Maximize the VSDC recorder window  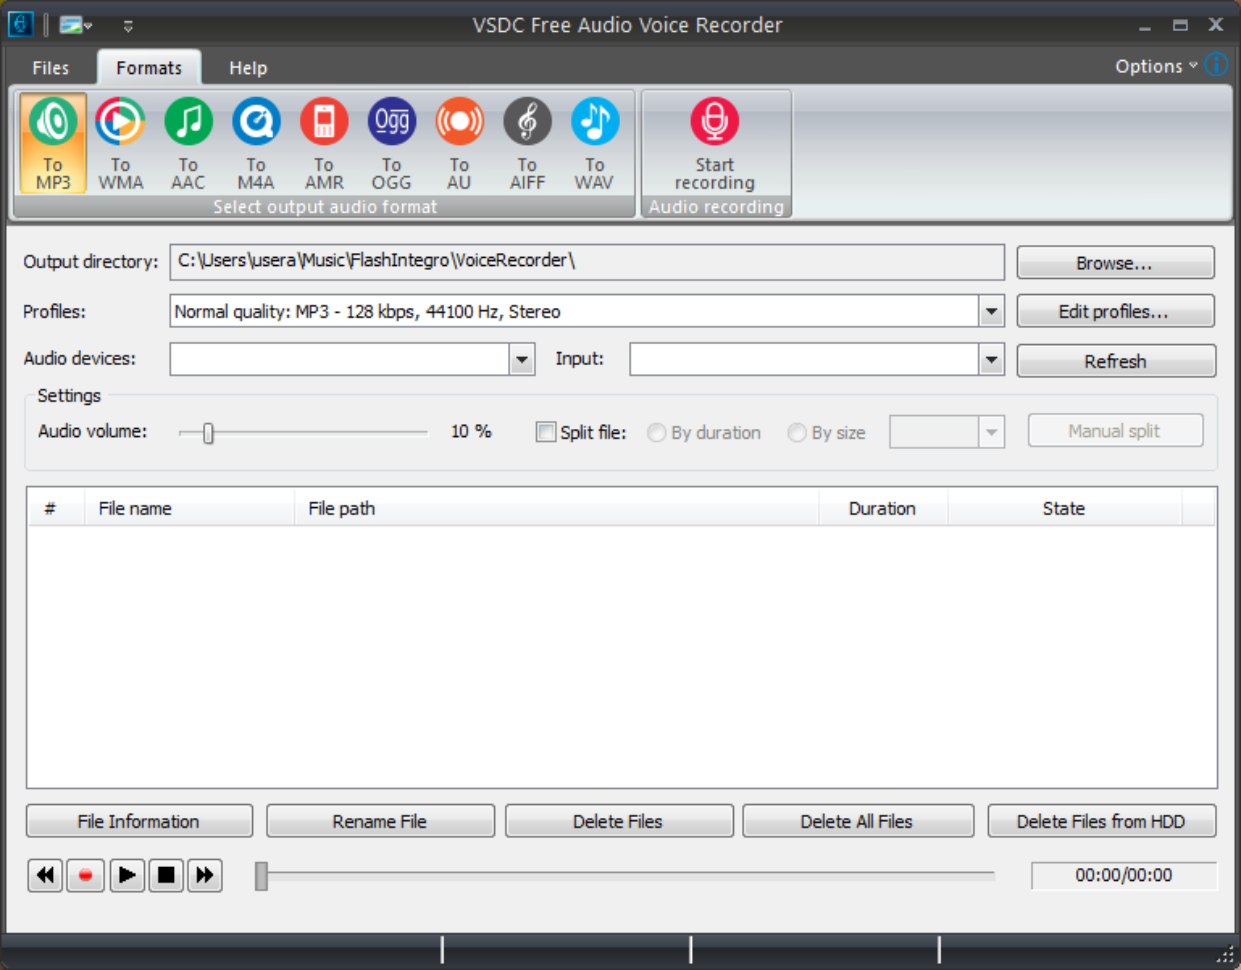coord(1181,25)
